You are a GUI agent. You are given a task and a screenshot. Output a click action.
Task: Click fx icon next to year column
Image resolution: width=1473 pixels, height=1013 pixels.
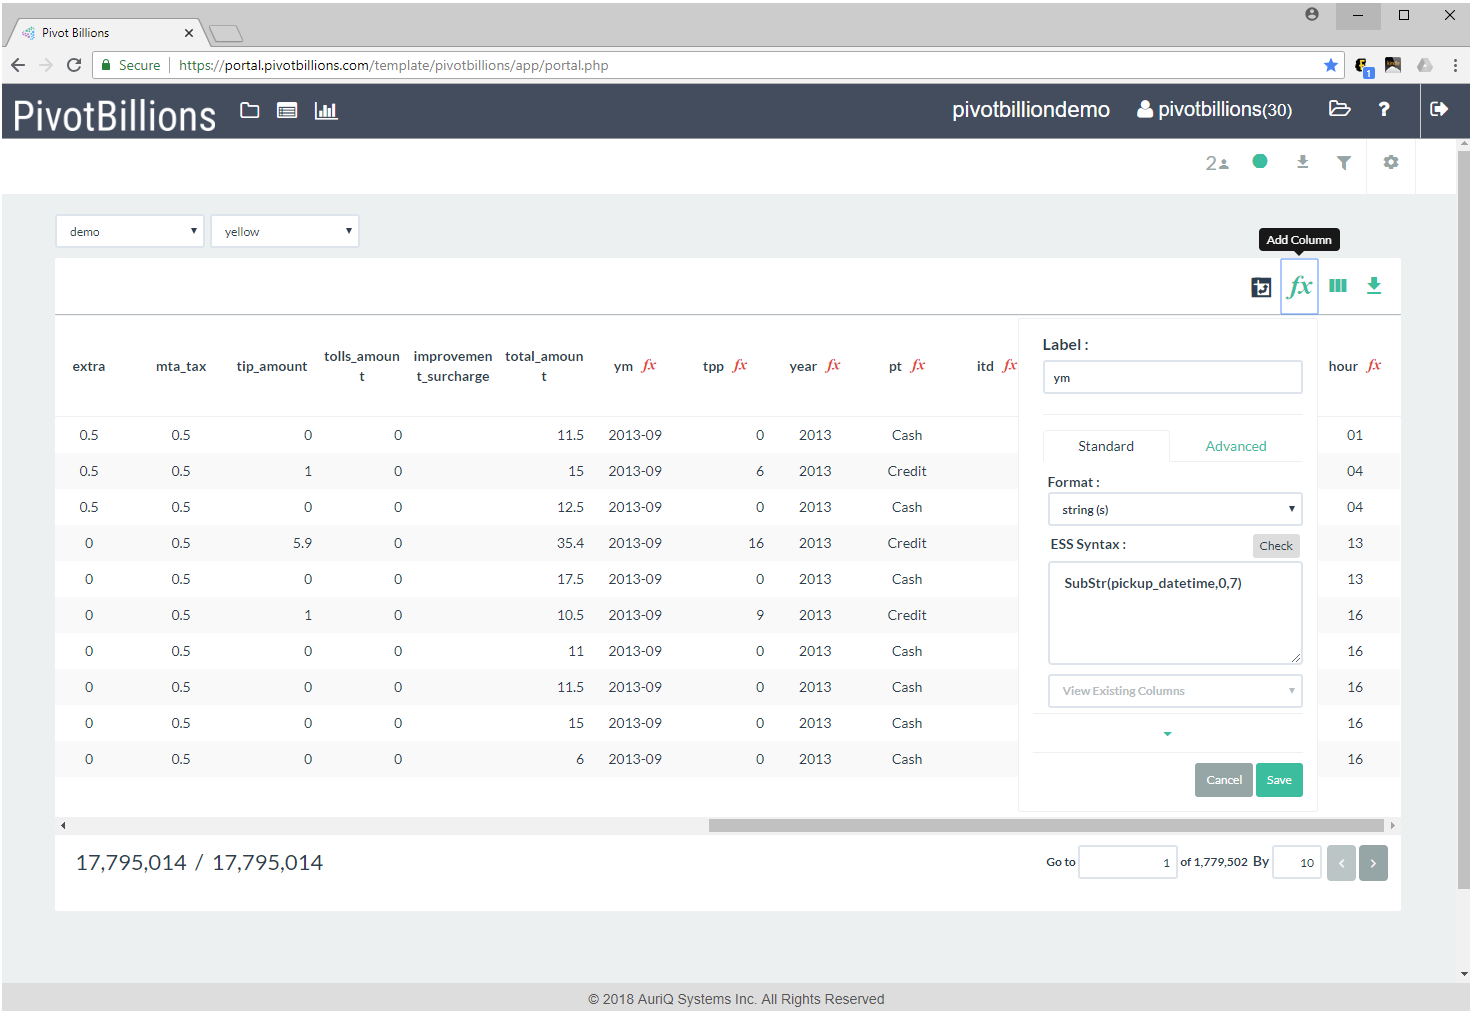click(x=833, y=366)
